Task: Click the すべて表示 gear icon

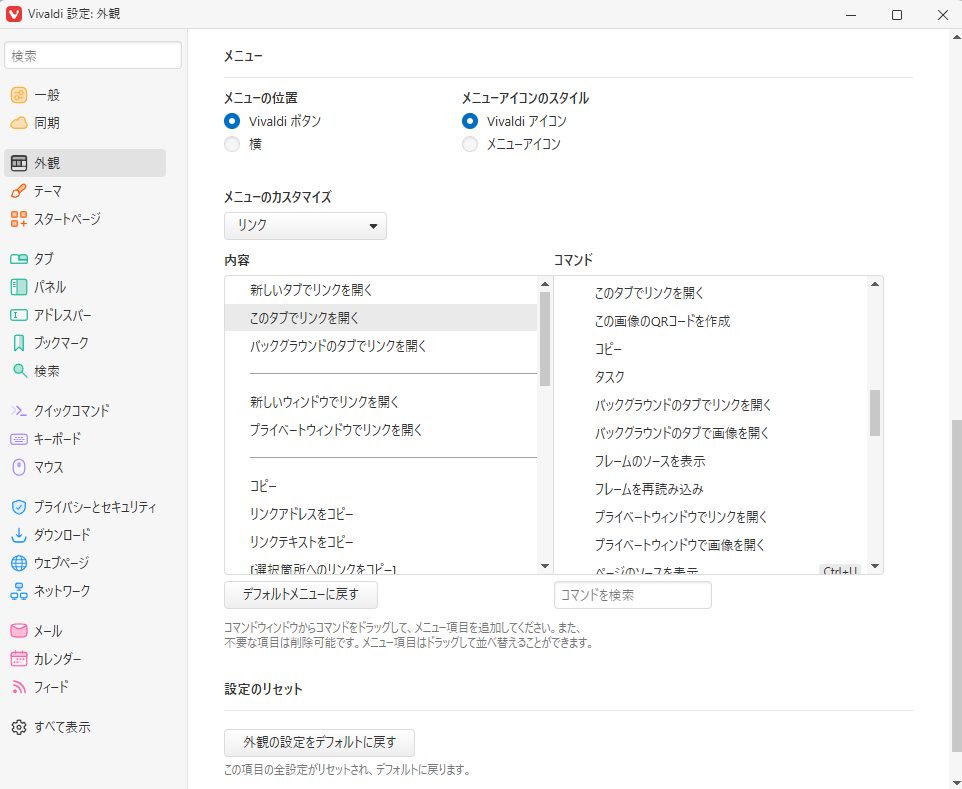Action: pos(19,727)
